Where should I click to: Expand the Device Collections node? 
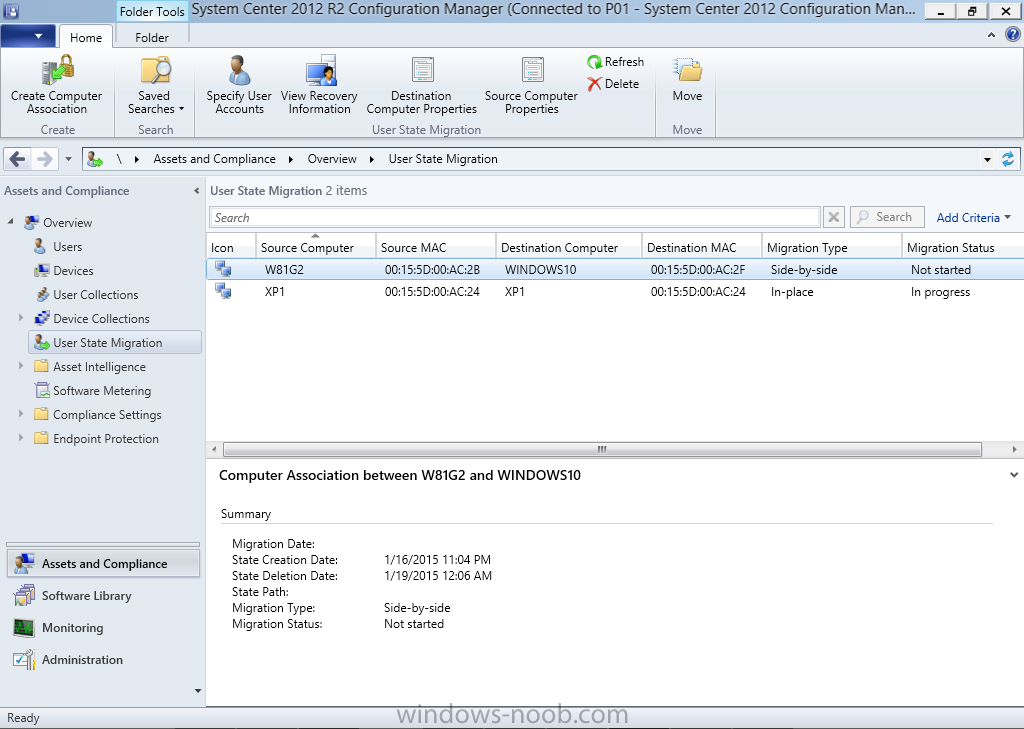pos(21,318)
